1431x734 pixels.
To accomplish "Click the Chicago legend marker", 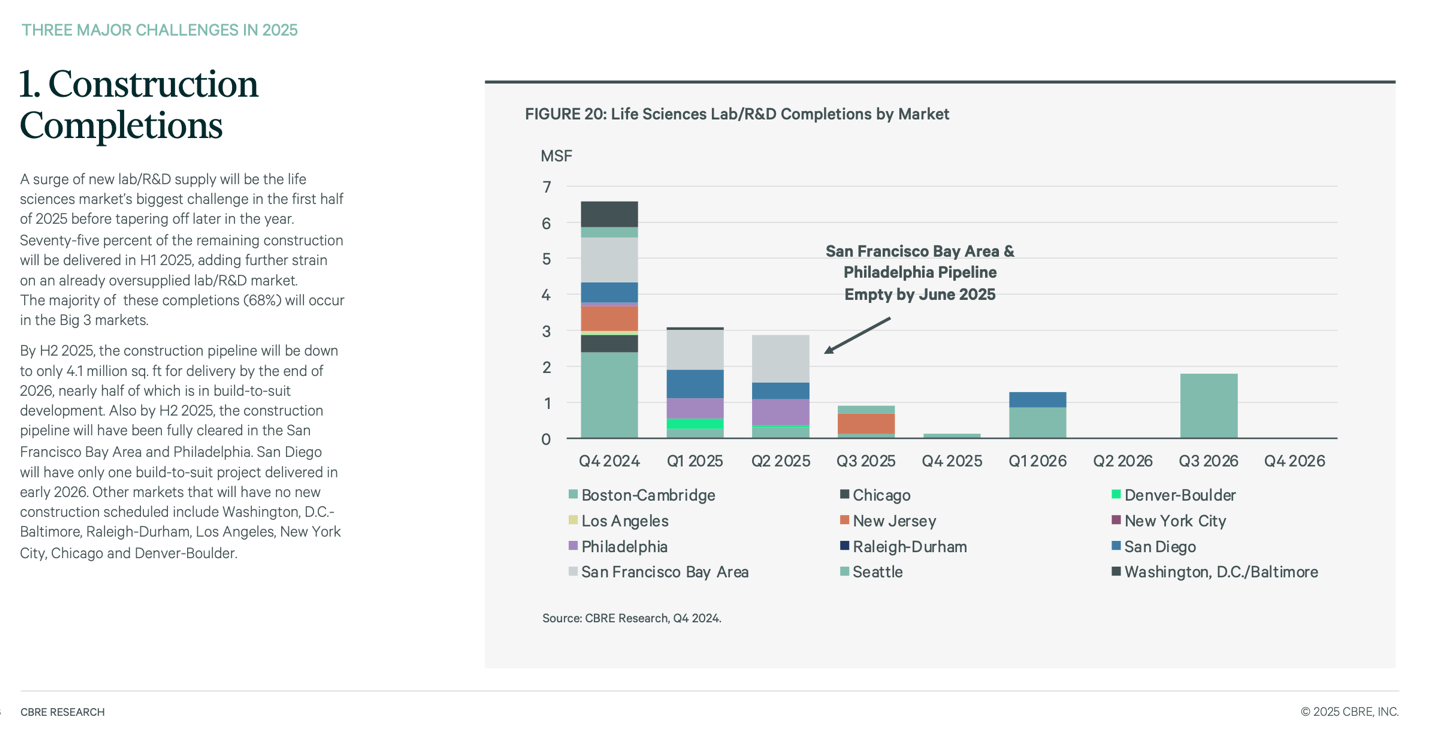I will [x=846, y=494].
